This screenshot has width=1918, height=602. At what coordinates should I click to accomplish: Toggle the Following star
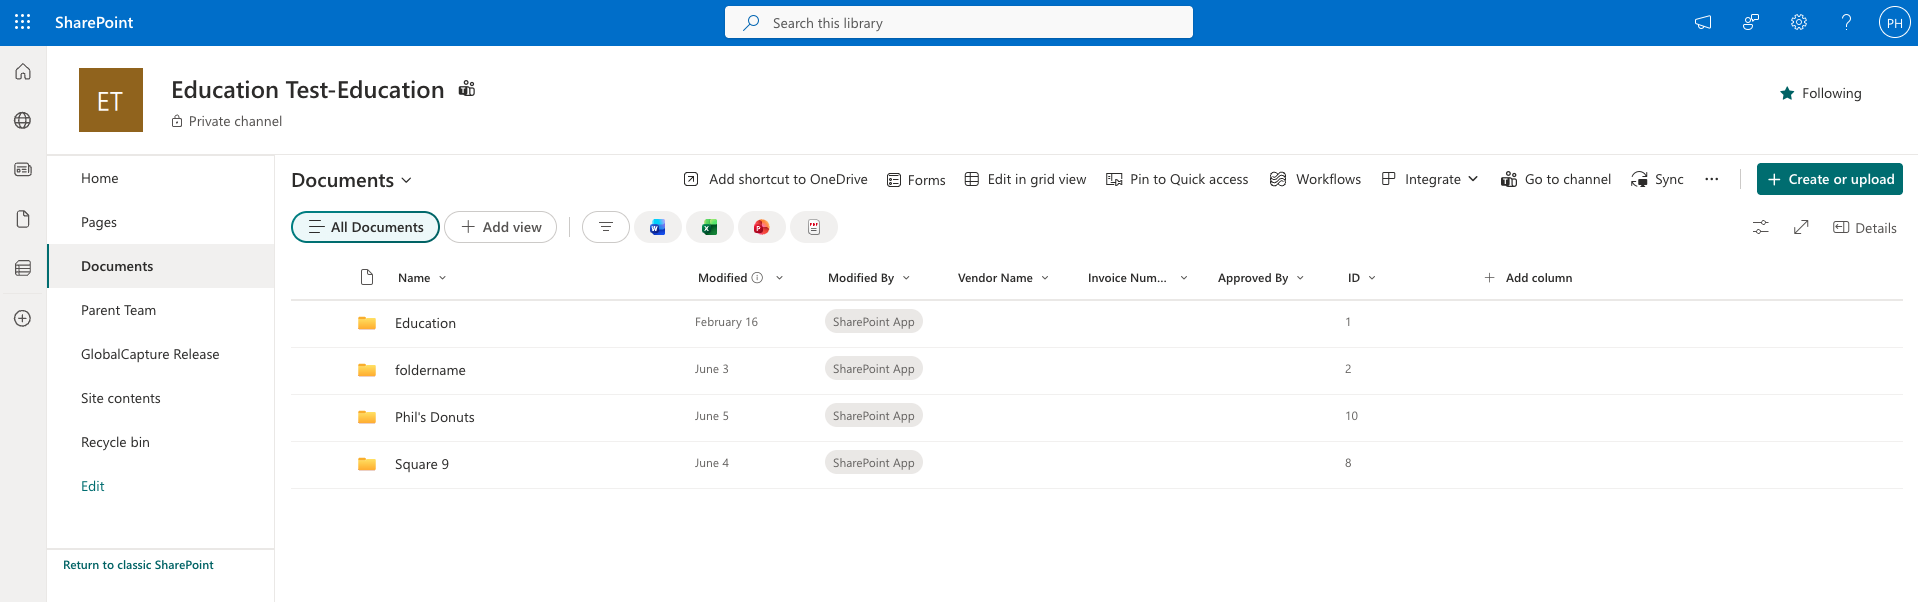click(1787, 93)
